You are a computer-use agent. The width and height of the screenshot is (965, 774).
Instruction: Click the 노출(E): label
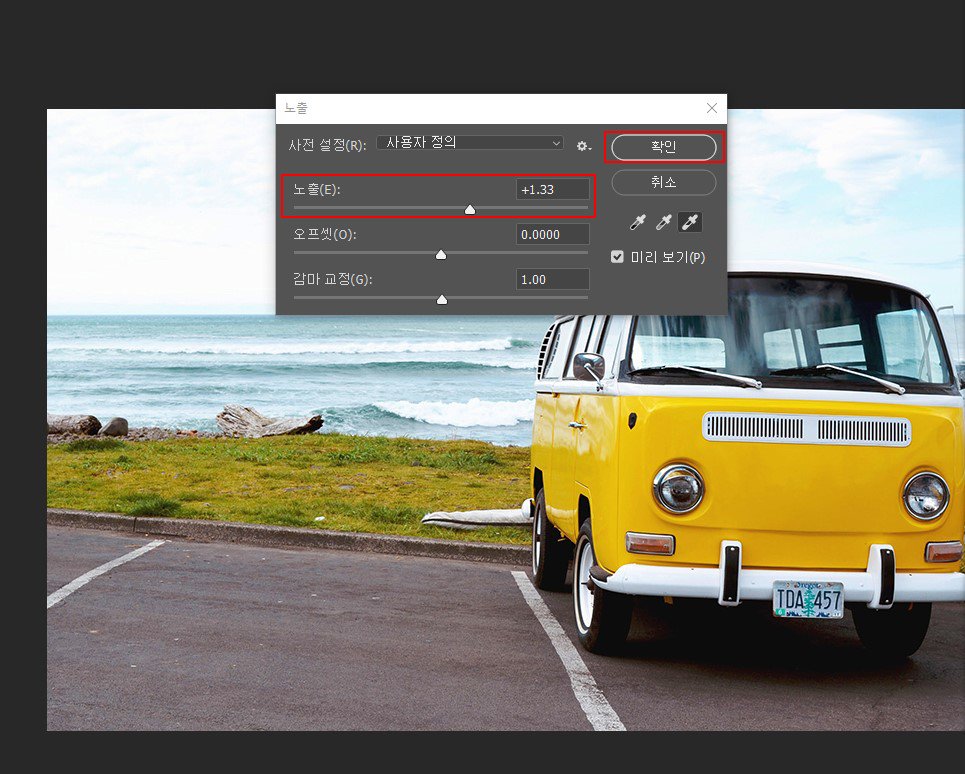(317, 190)
